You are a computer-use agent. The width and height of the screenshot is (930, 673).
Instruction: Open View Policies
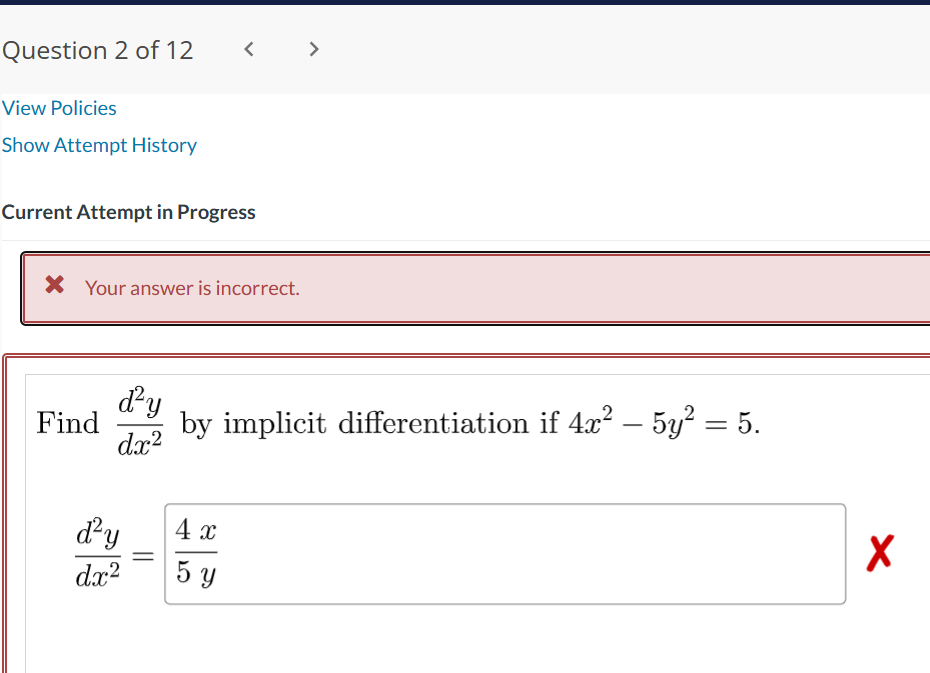point(59,108)
